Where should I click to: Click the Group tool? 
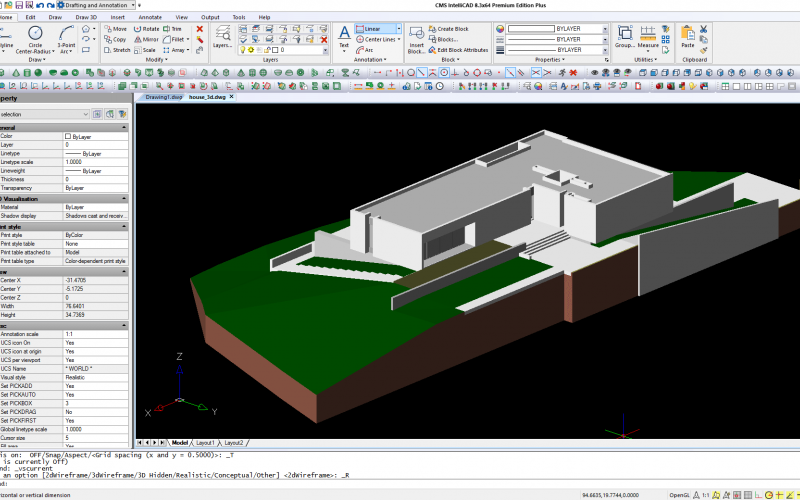pyautogui.click(x=624, y=37)
